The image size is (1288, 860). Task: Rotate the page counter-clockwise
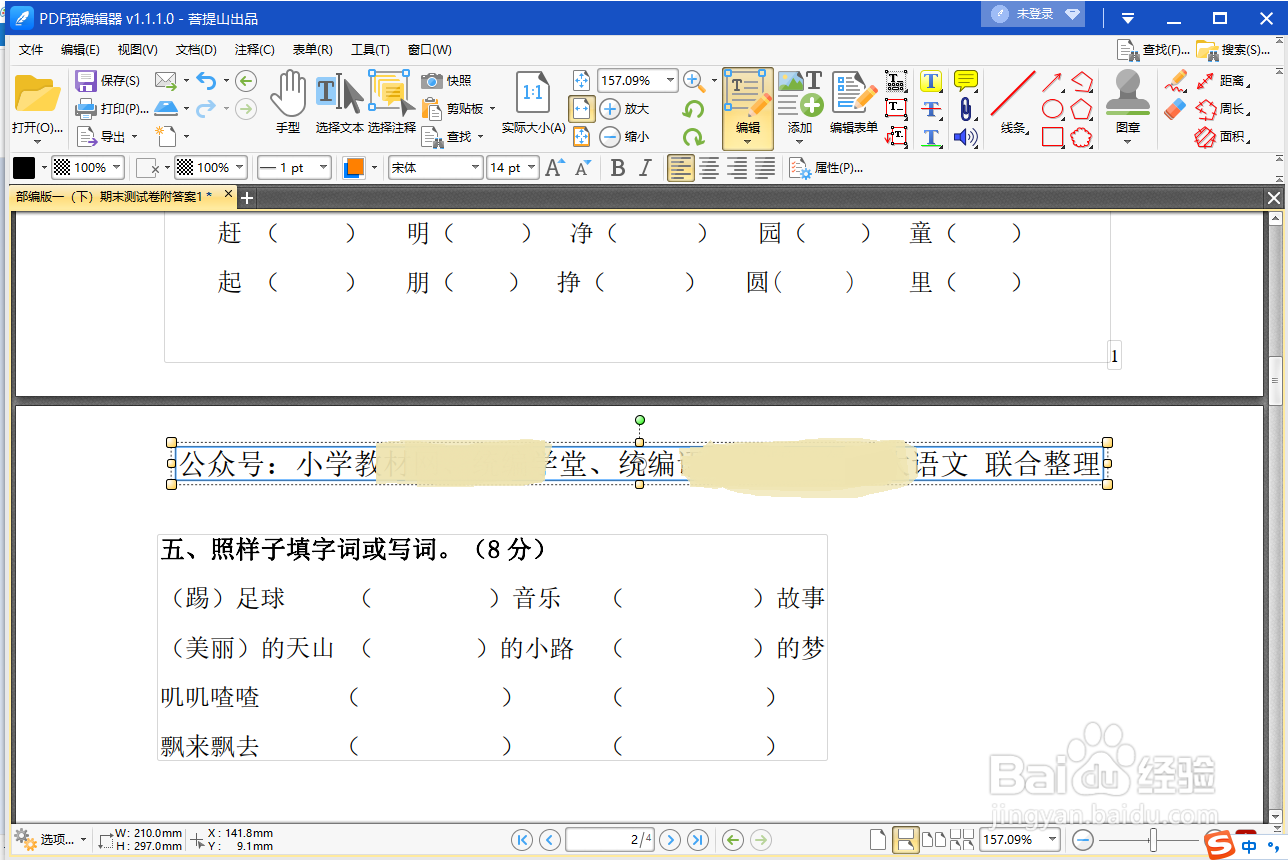click(x=693, y=109)
